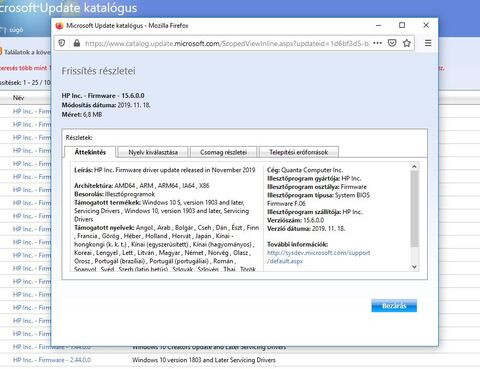The image size is (480, 369).
Task: Click the details scrollbar up arrow
Action: click(414, 166)
